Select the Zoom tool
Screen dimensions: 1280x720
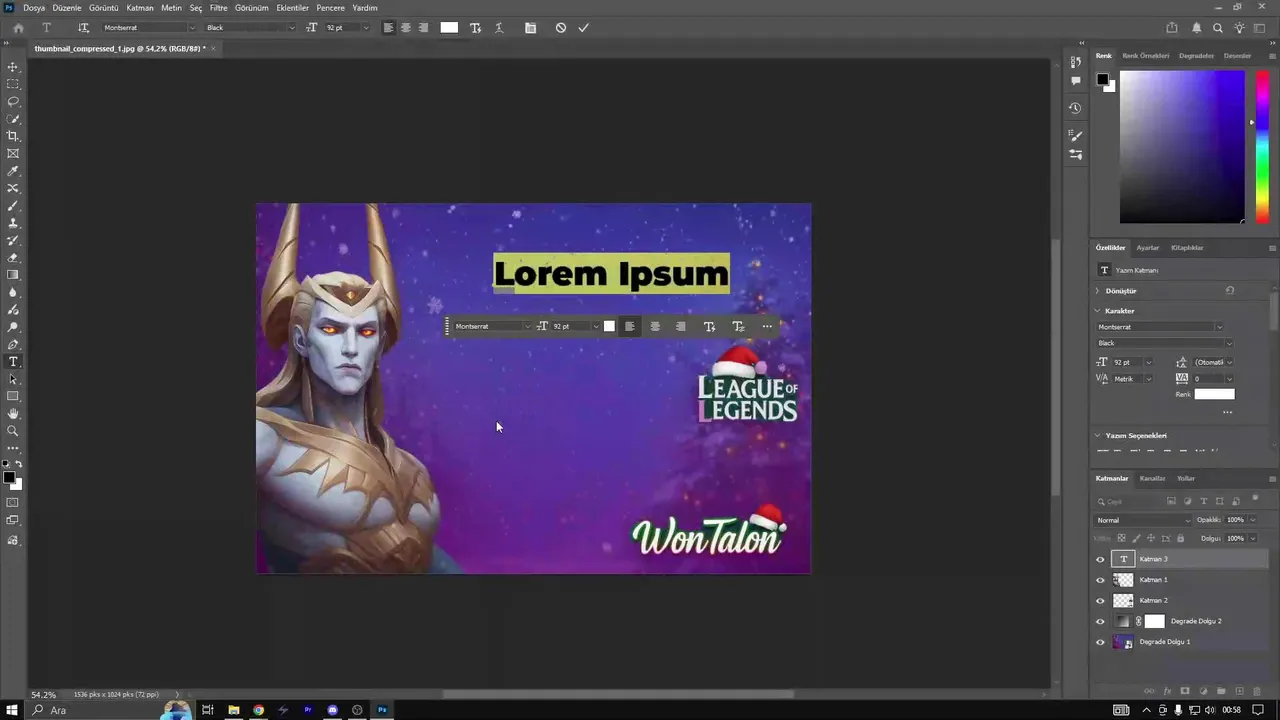pos(13,431)
